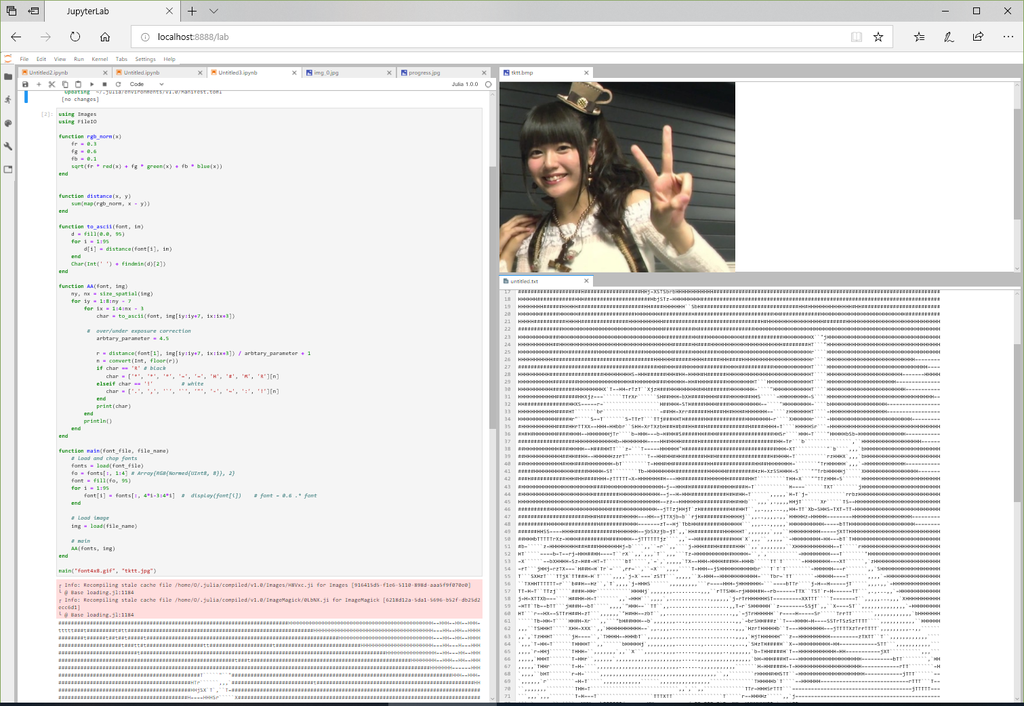The height and width of the screenshot is (706, 1024).
Task: Open a new browser tab with plus
Action: (x=192, y=11)
